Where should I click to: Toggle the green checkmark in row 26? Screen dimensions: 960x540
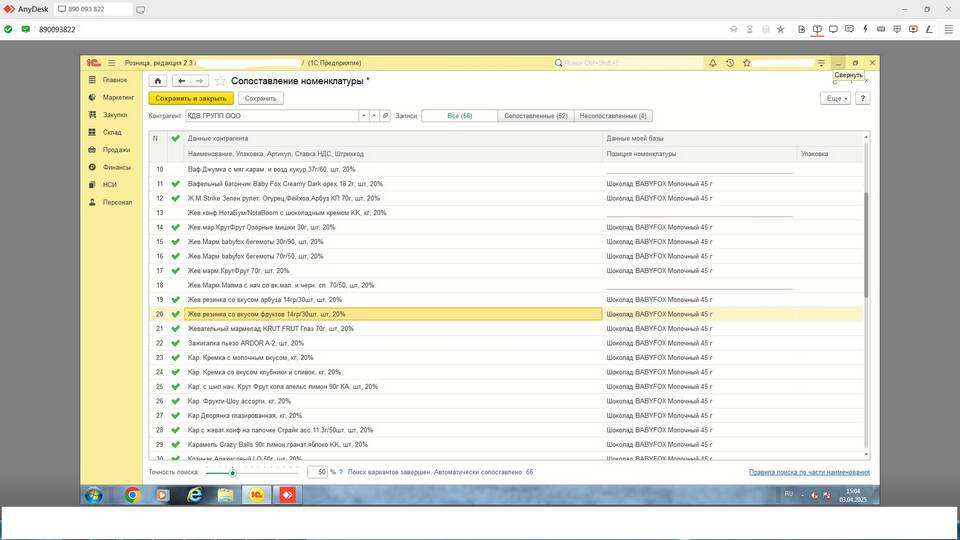click(x=176, y=401)
